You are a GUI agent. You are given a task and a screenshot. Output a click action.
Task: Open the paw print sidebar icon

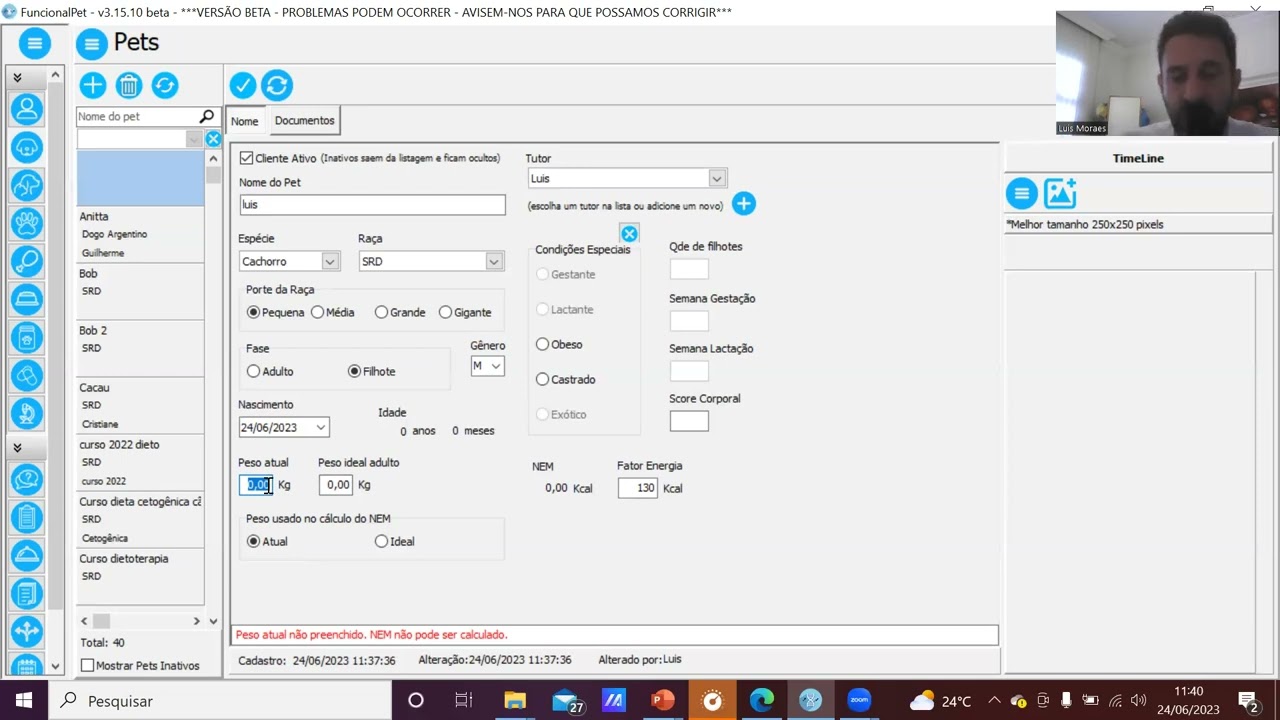pos(27,223)
